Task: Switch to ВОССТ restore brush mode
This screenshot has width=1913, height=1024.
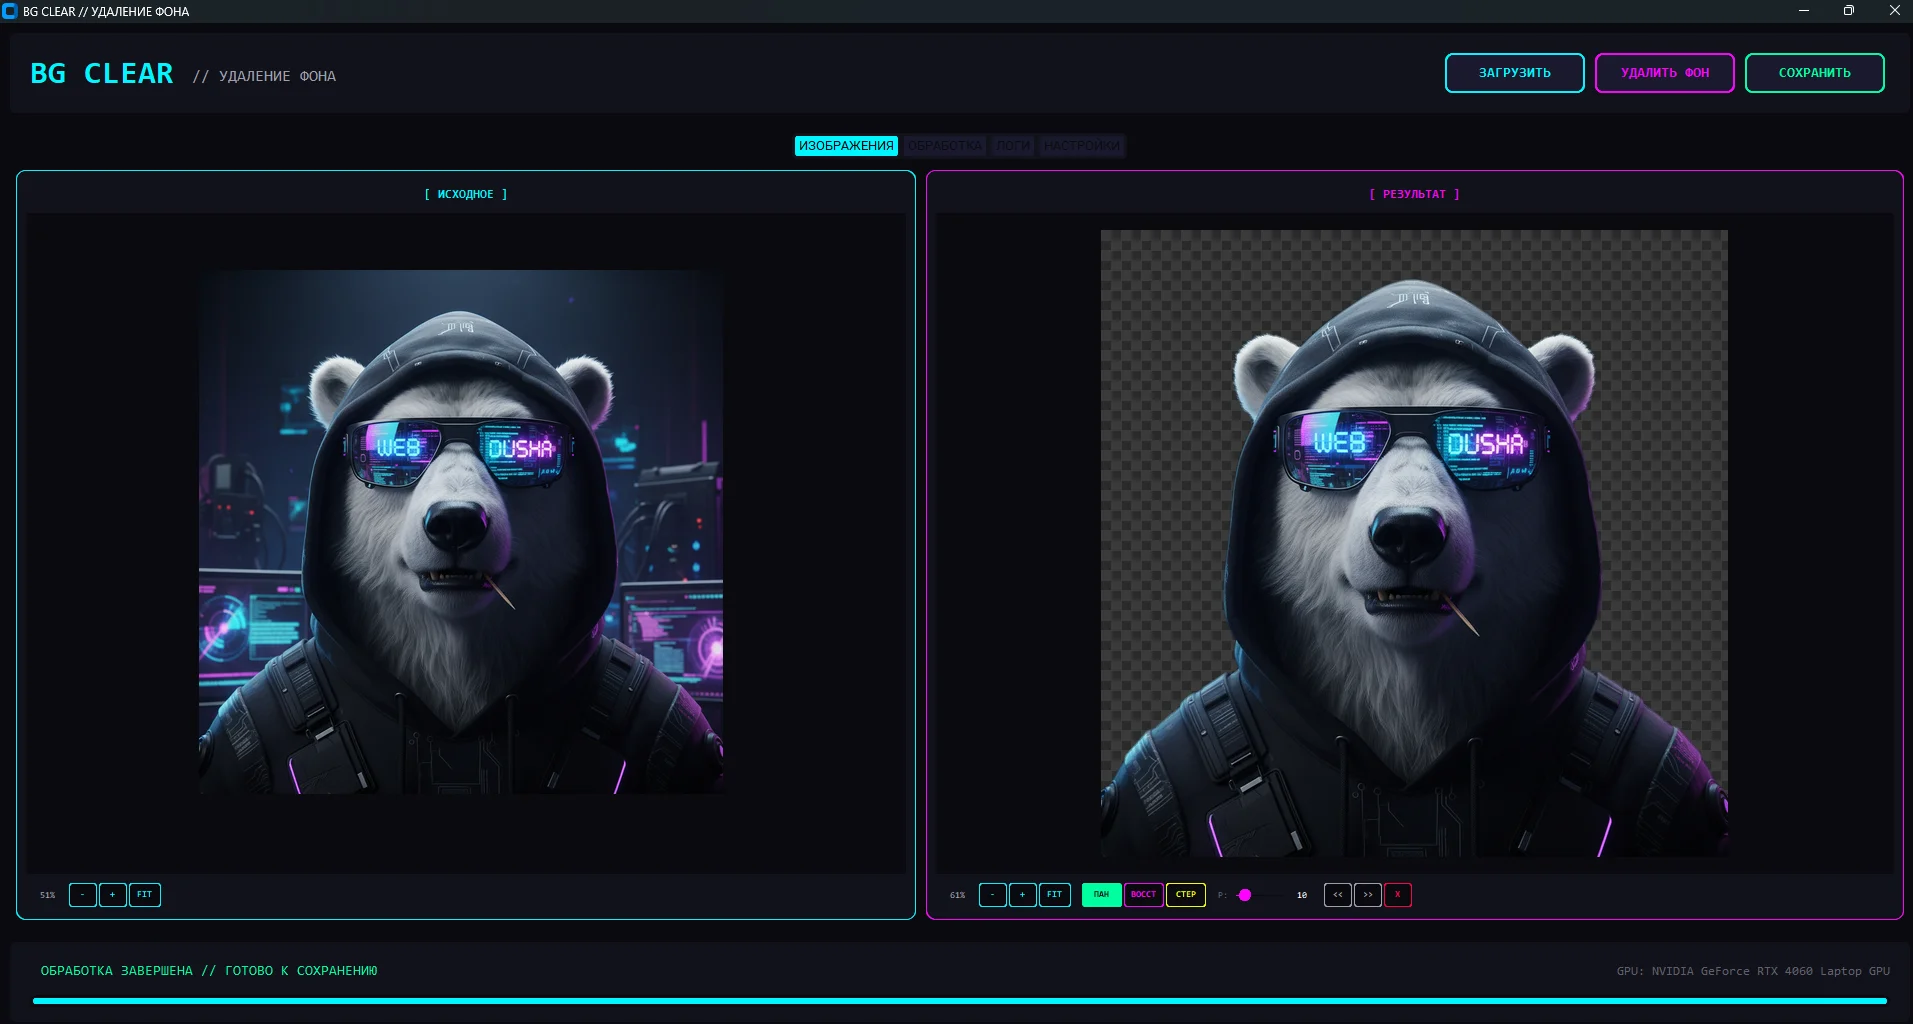Action: [1143, 895]
